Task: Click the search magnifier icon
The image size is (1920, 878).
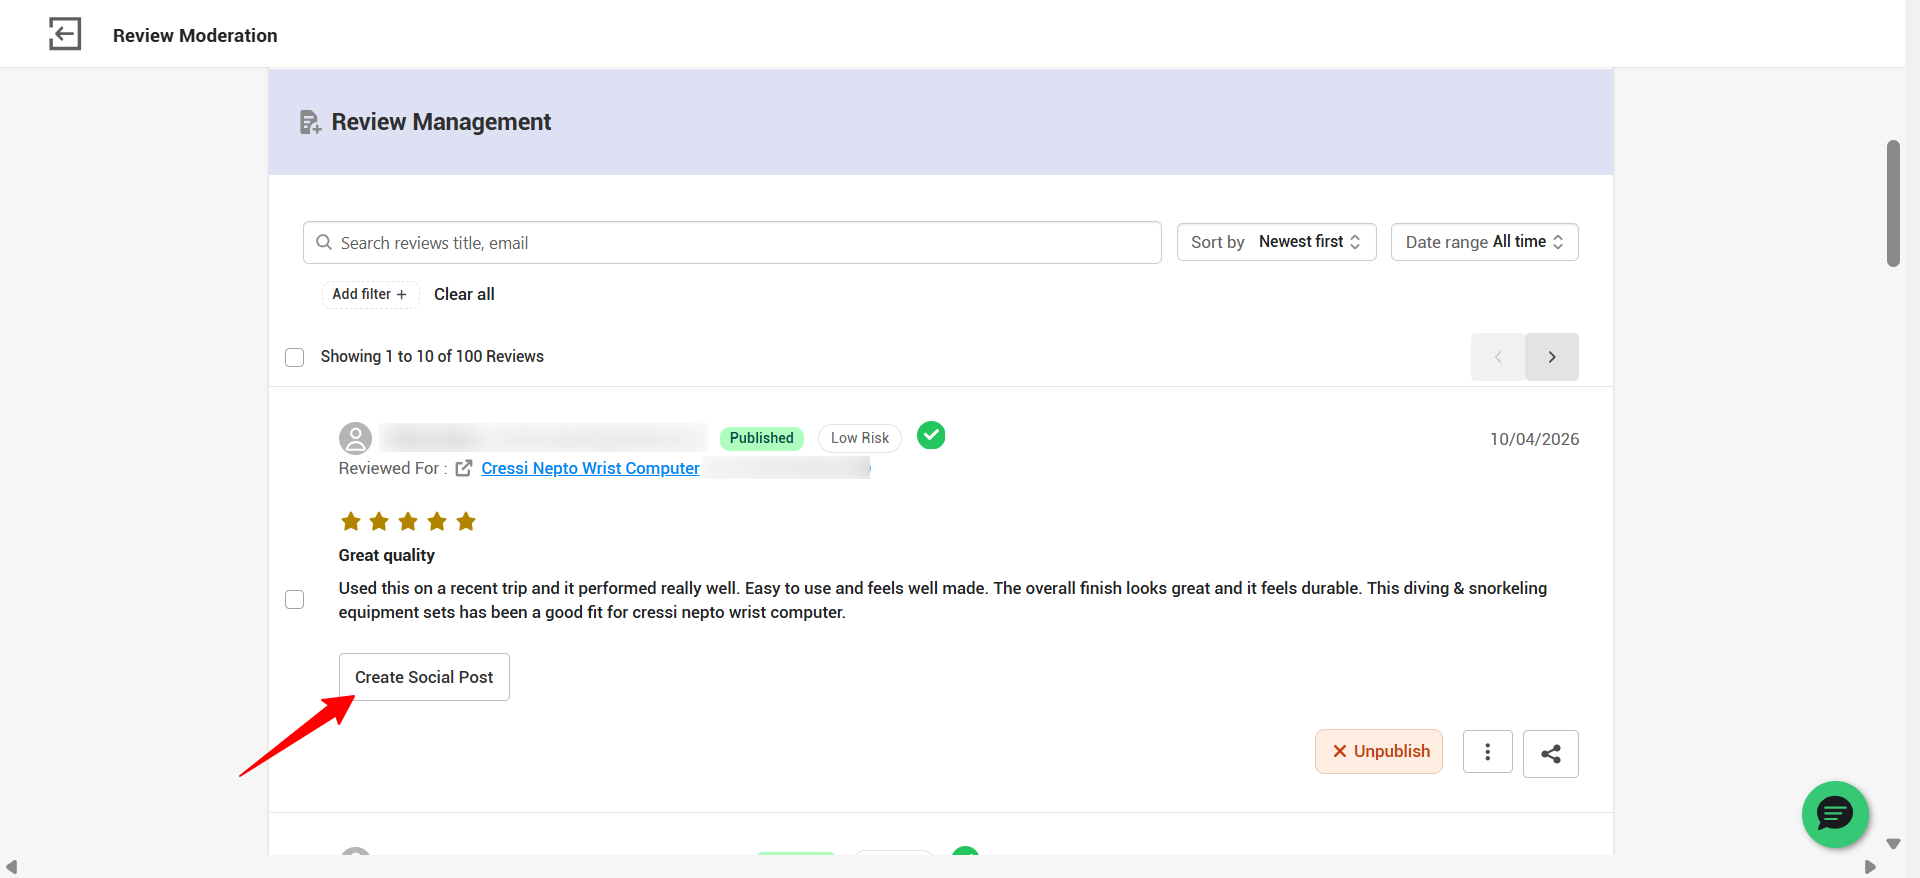Action: pos(324,242)
